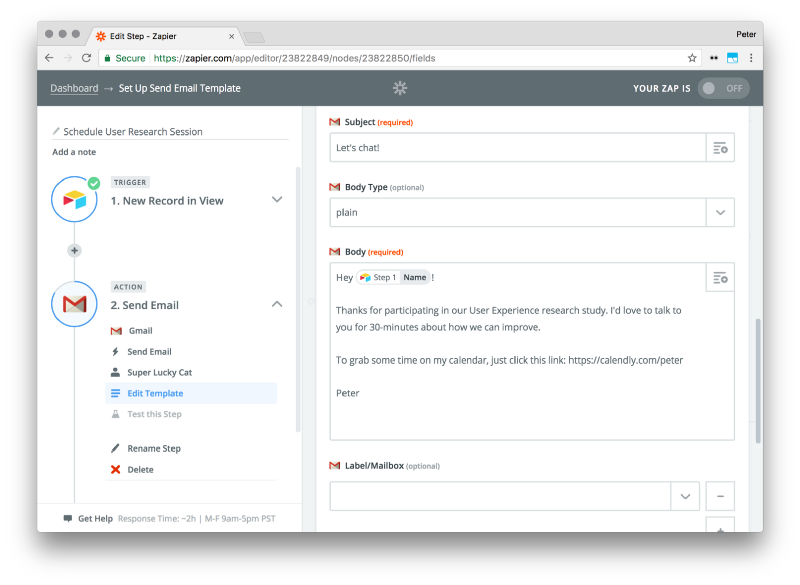The image size is (800, 585).
Task: Remove Label/Mailbox row with minus button
Action: pos(720,496)
